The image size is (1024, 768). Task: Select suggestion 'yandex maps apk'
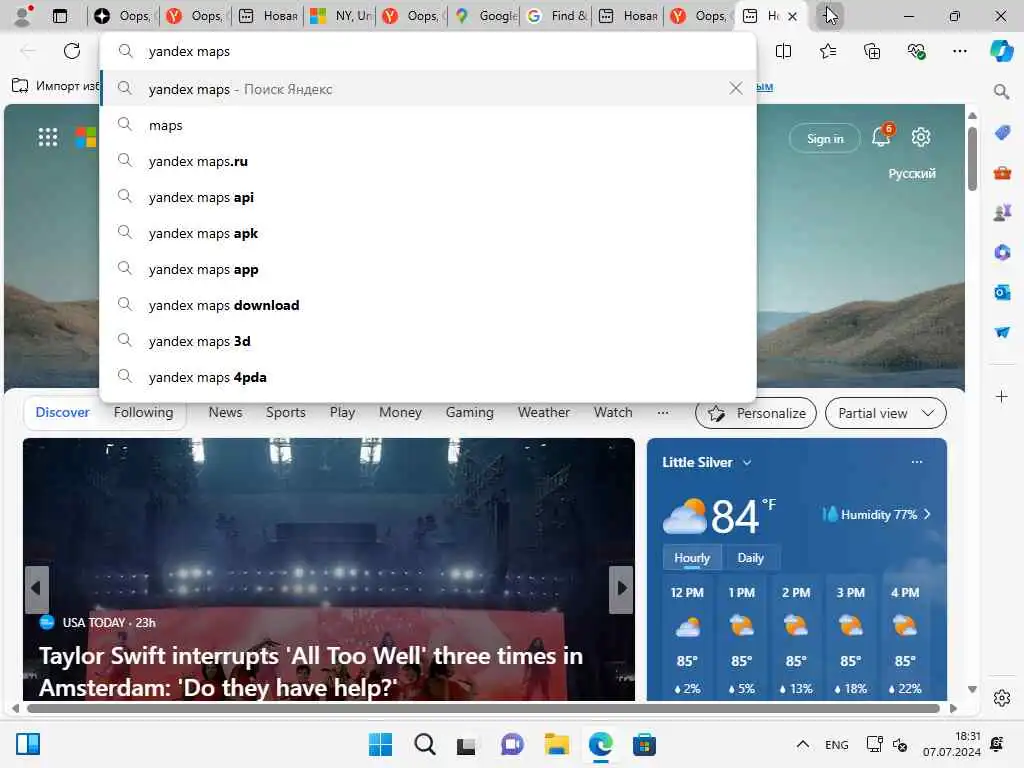428,233
